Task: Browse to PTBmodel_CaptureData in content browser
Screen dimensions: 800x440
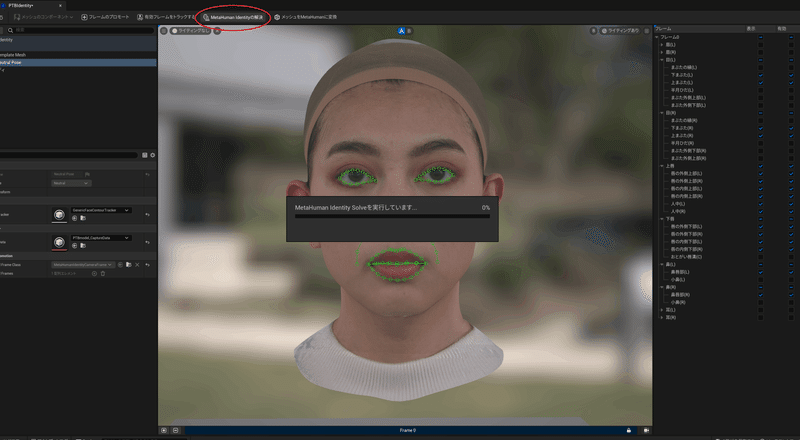Action: 83,246
